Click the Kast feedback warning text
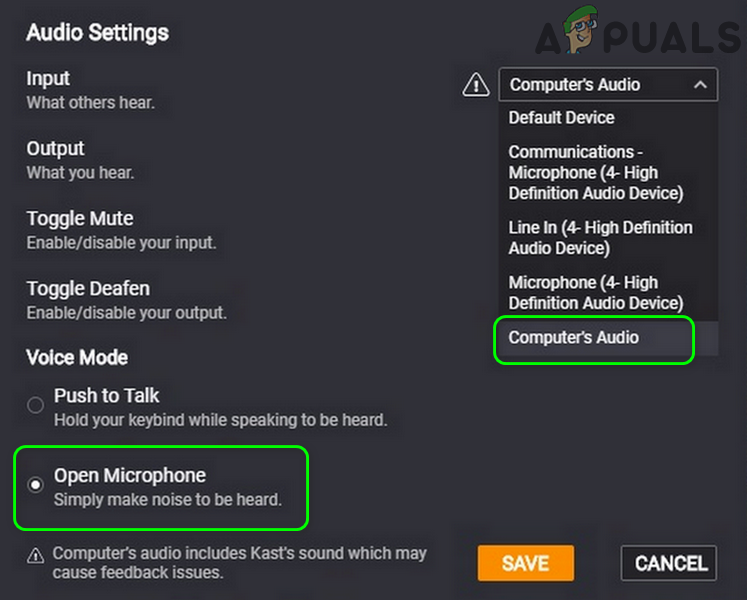Viewport: 747px width, 600px height. [x=240, y=563]
